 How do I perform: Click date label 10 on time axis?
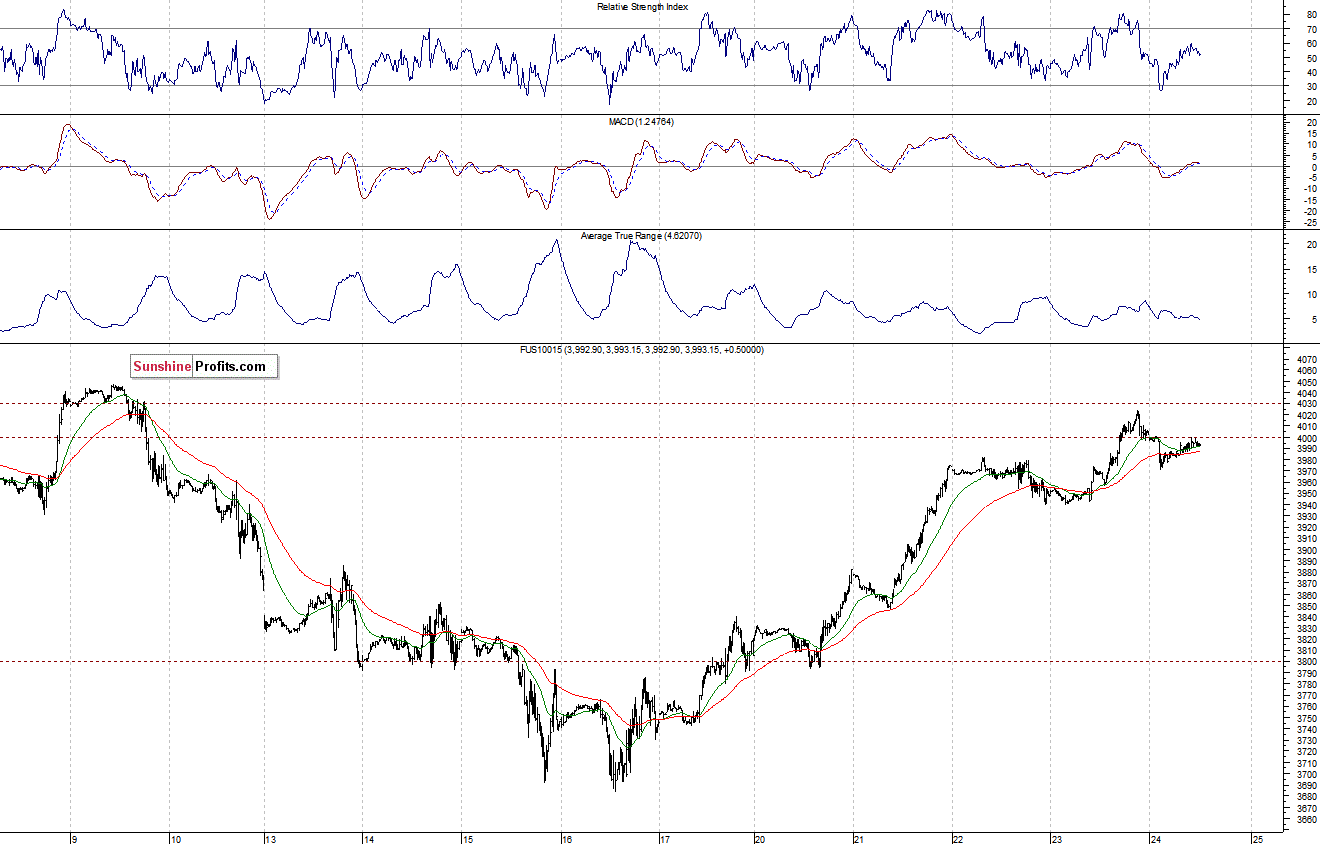[x=175, y=838]
